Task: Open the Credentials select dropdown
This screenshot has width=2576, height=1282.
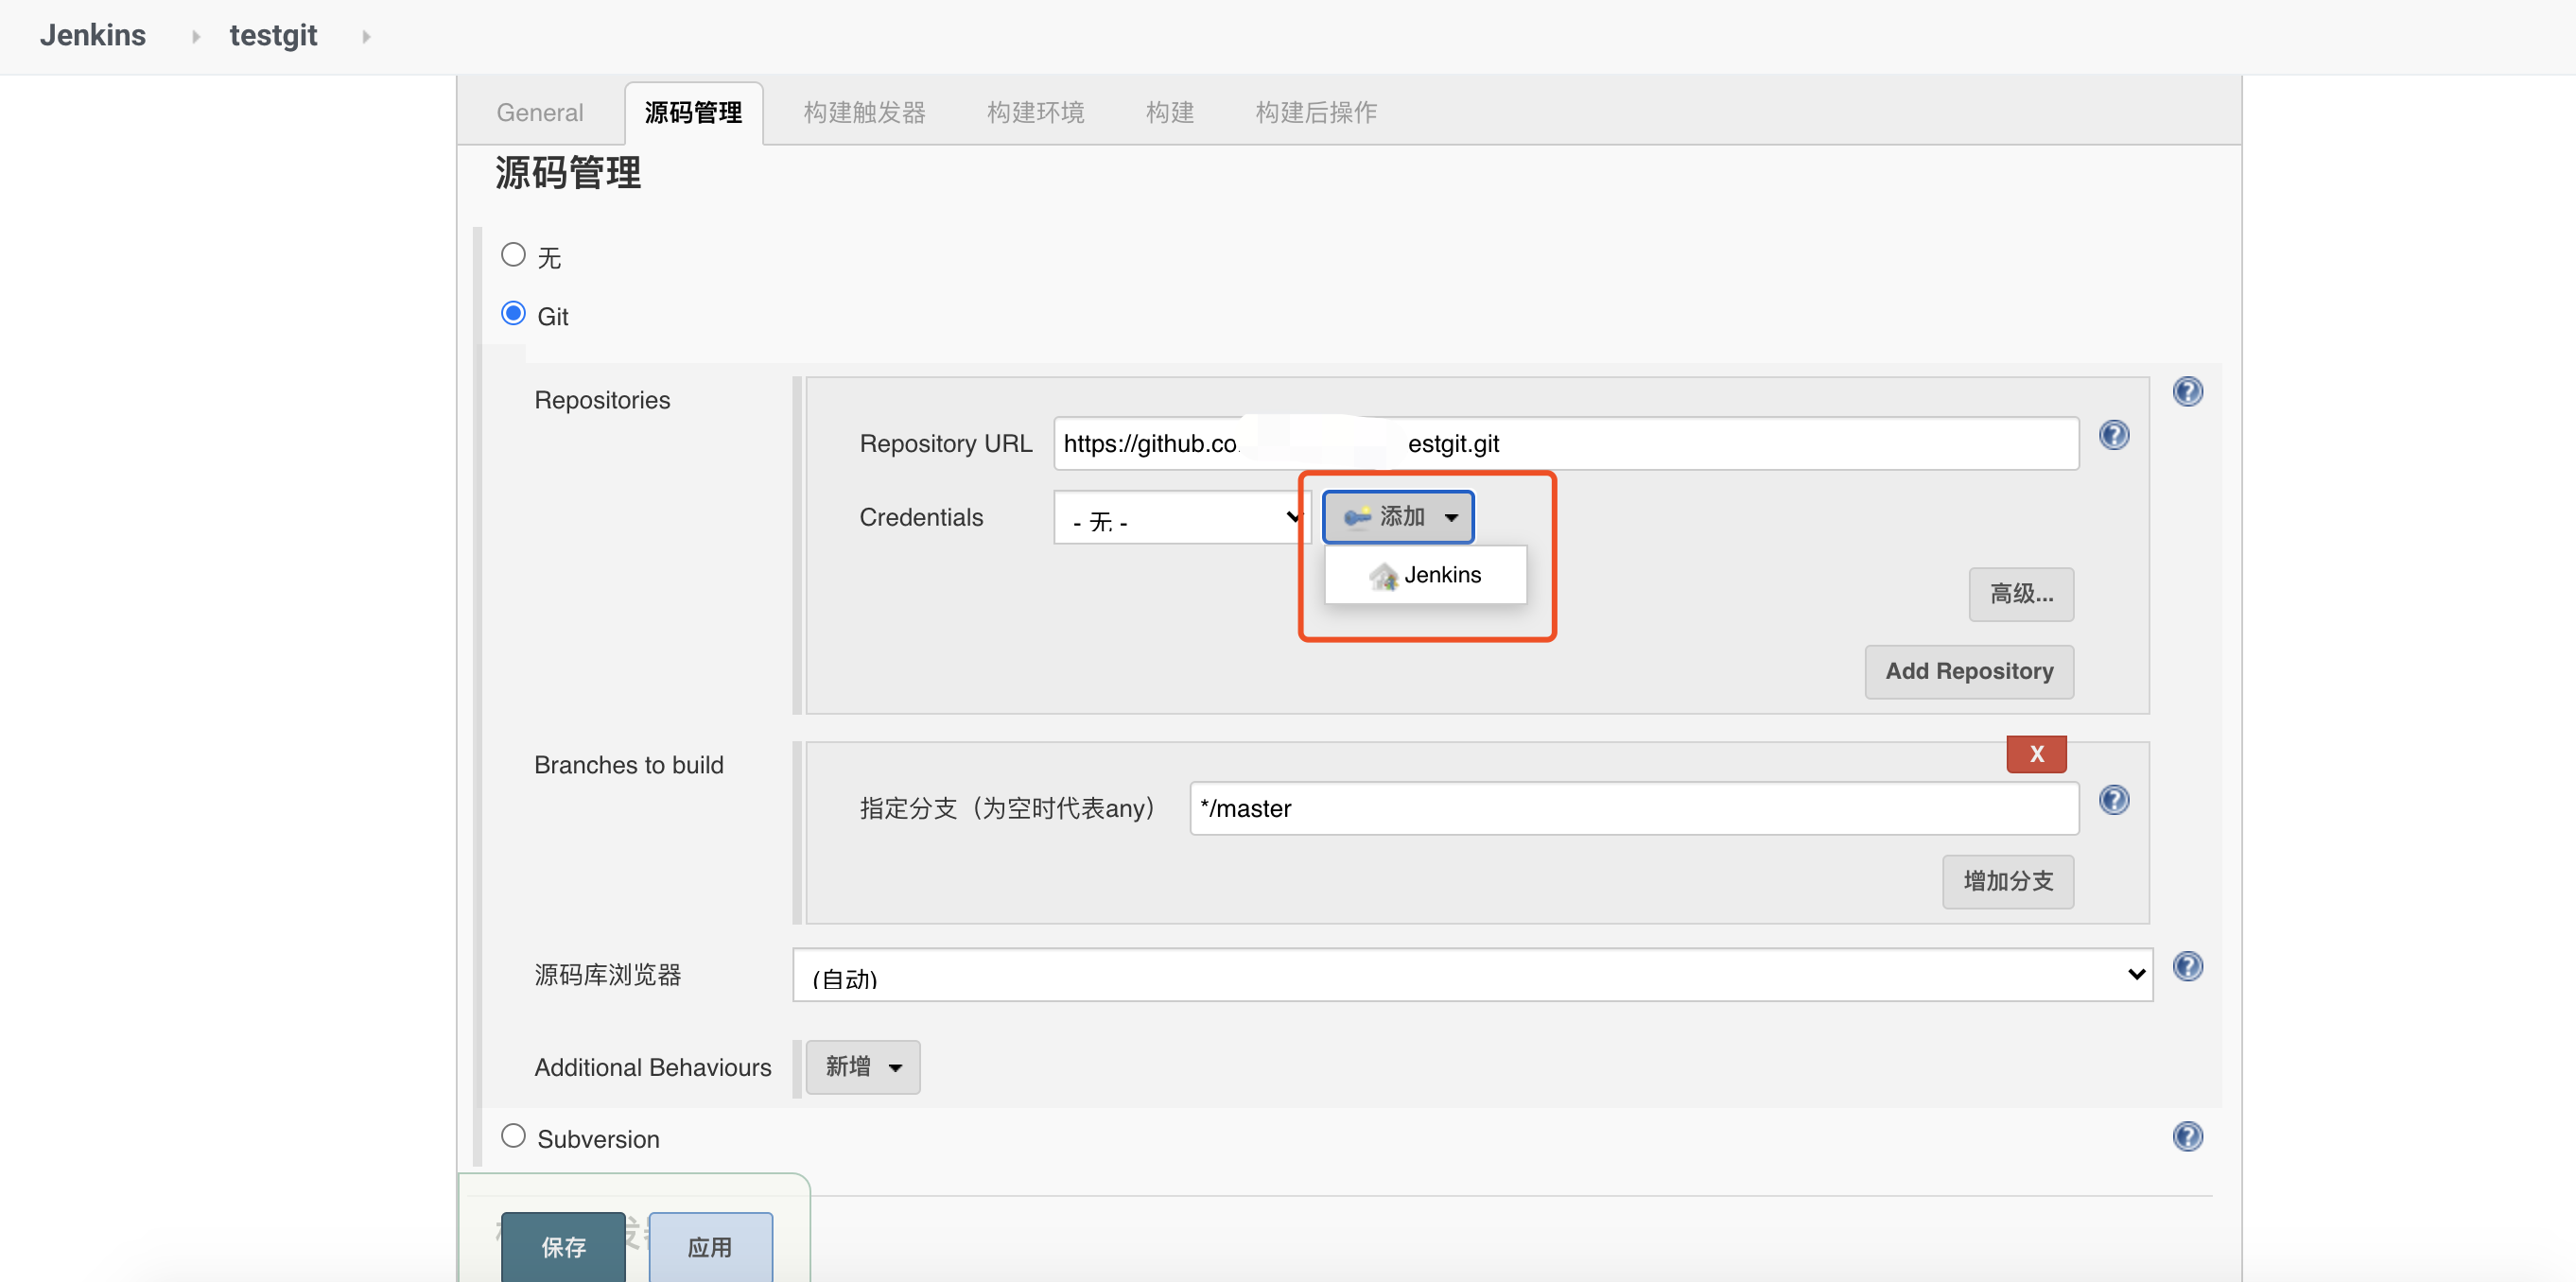Action: coord(1181,518)
